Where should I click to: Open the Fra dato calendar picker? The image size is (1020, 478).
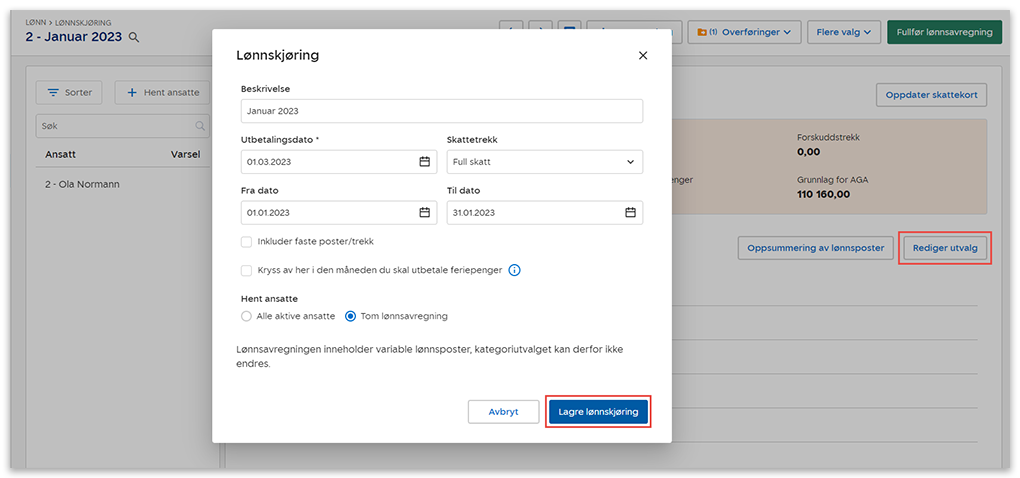click(424, 212)
